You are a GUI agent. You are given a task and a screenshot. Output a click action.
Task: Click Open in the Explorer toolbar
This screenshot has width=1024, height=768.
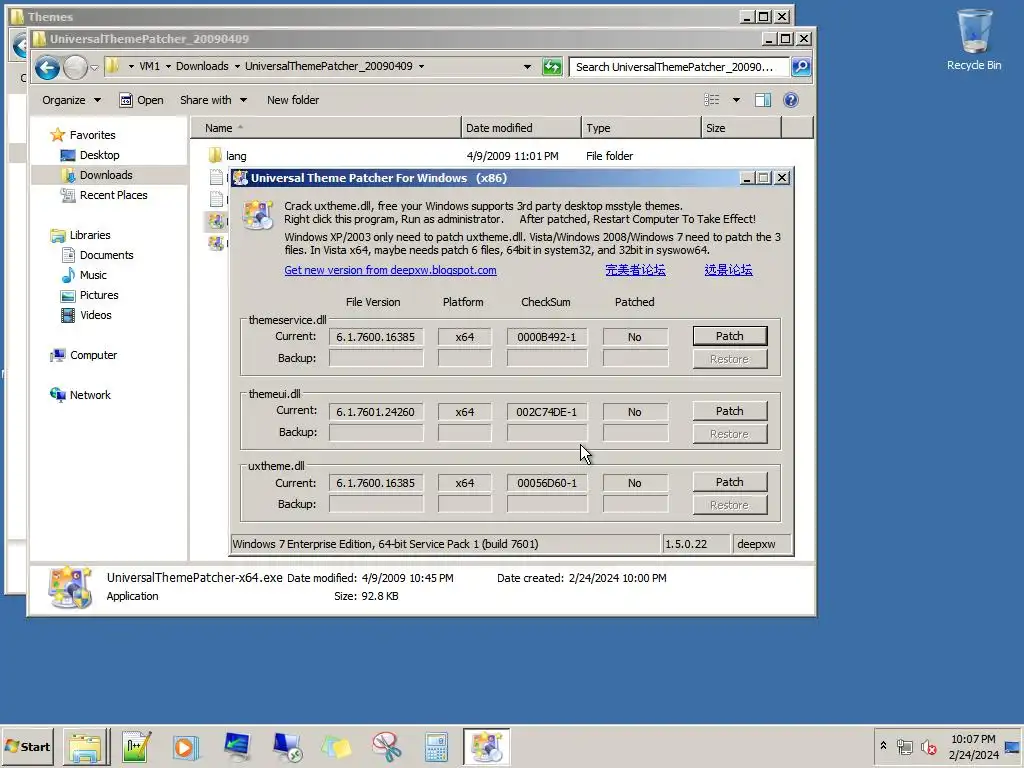tap(141, 100)
